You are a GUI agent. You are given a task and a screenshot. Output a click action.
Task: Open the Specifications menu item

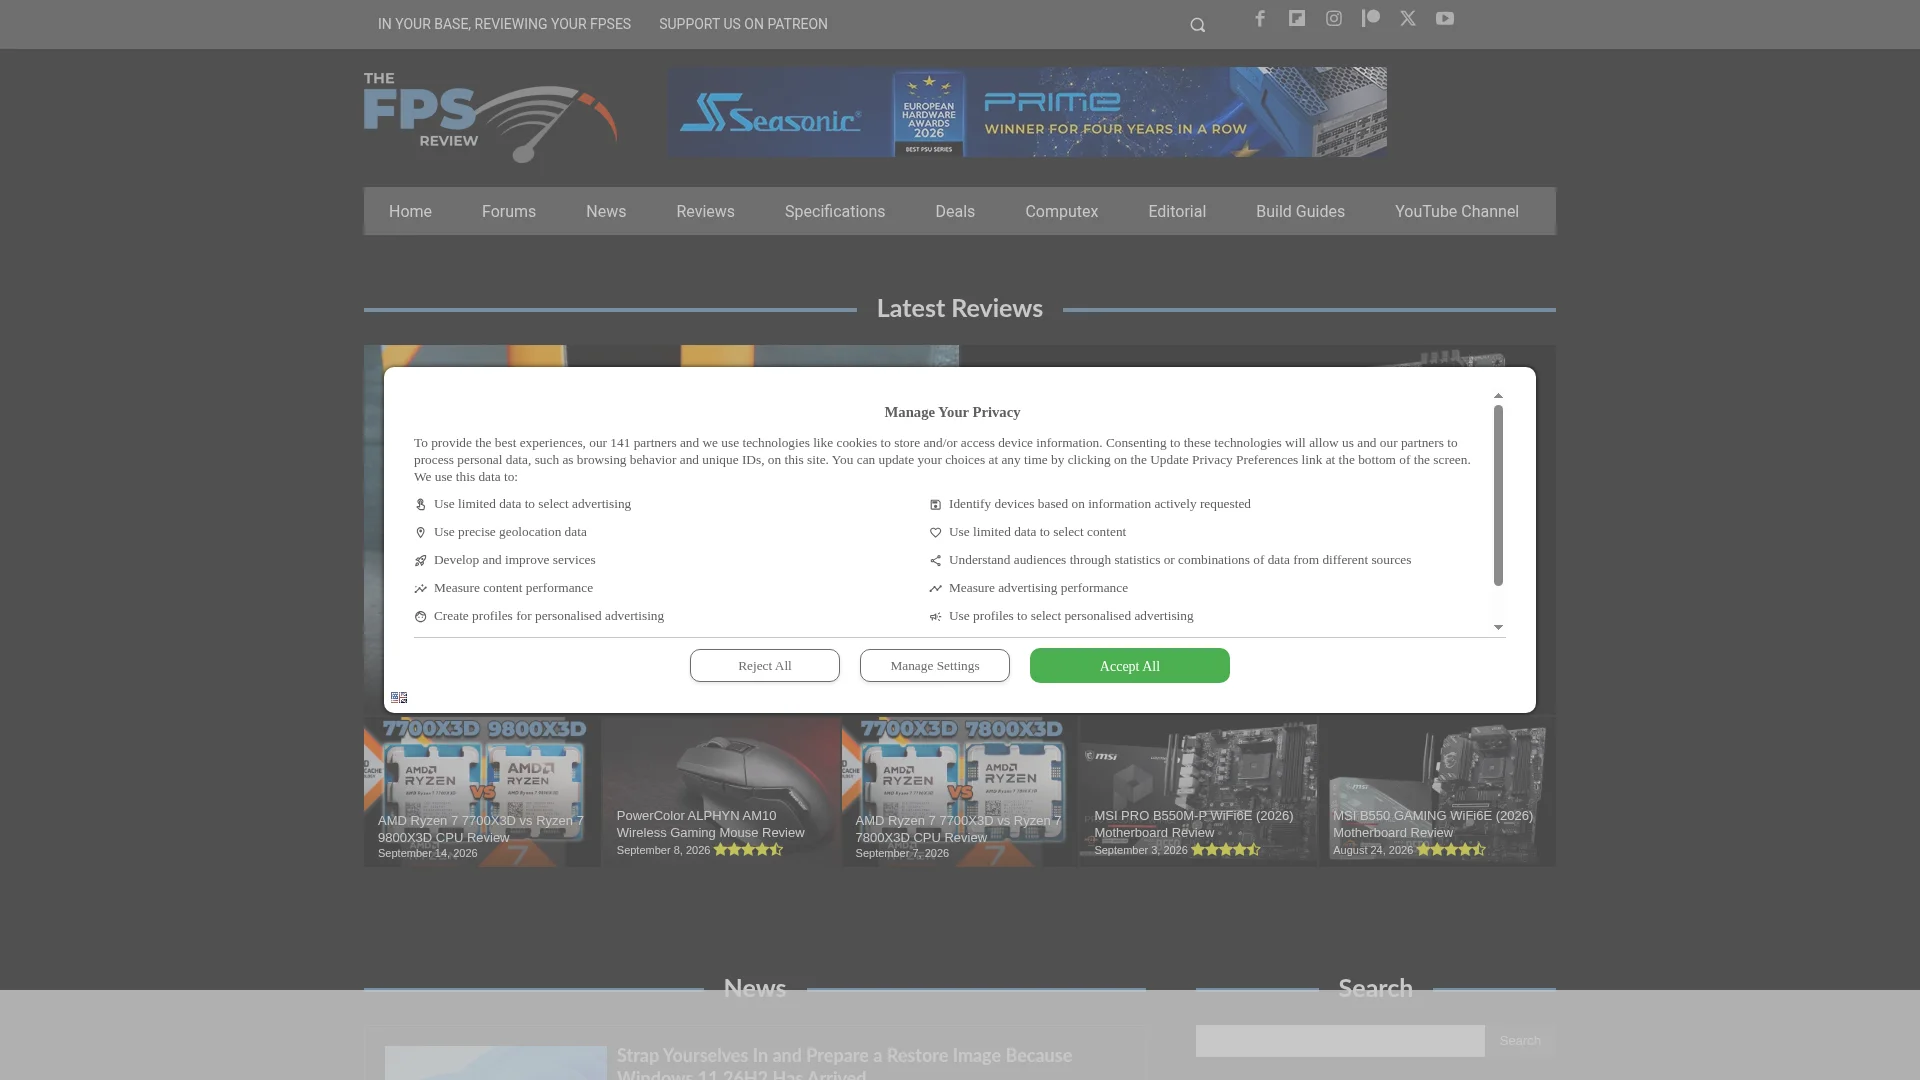835,212
